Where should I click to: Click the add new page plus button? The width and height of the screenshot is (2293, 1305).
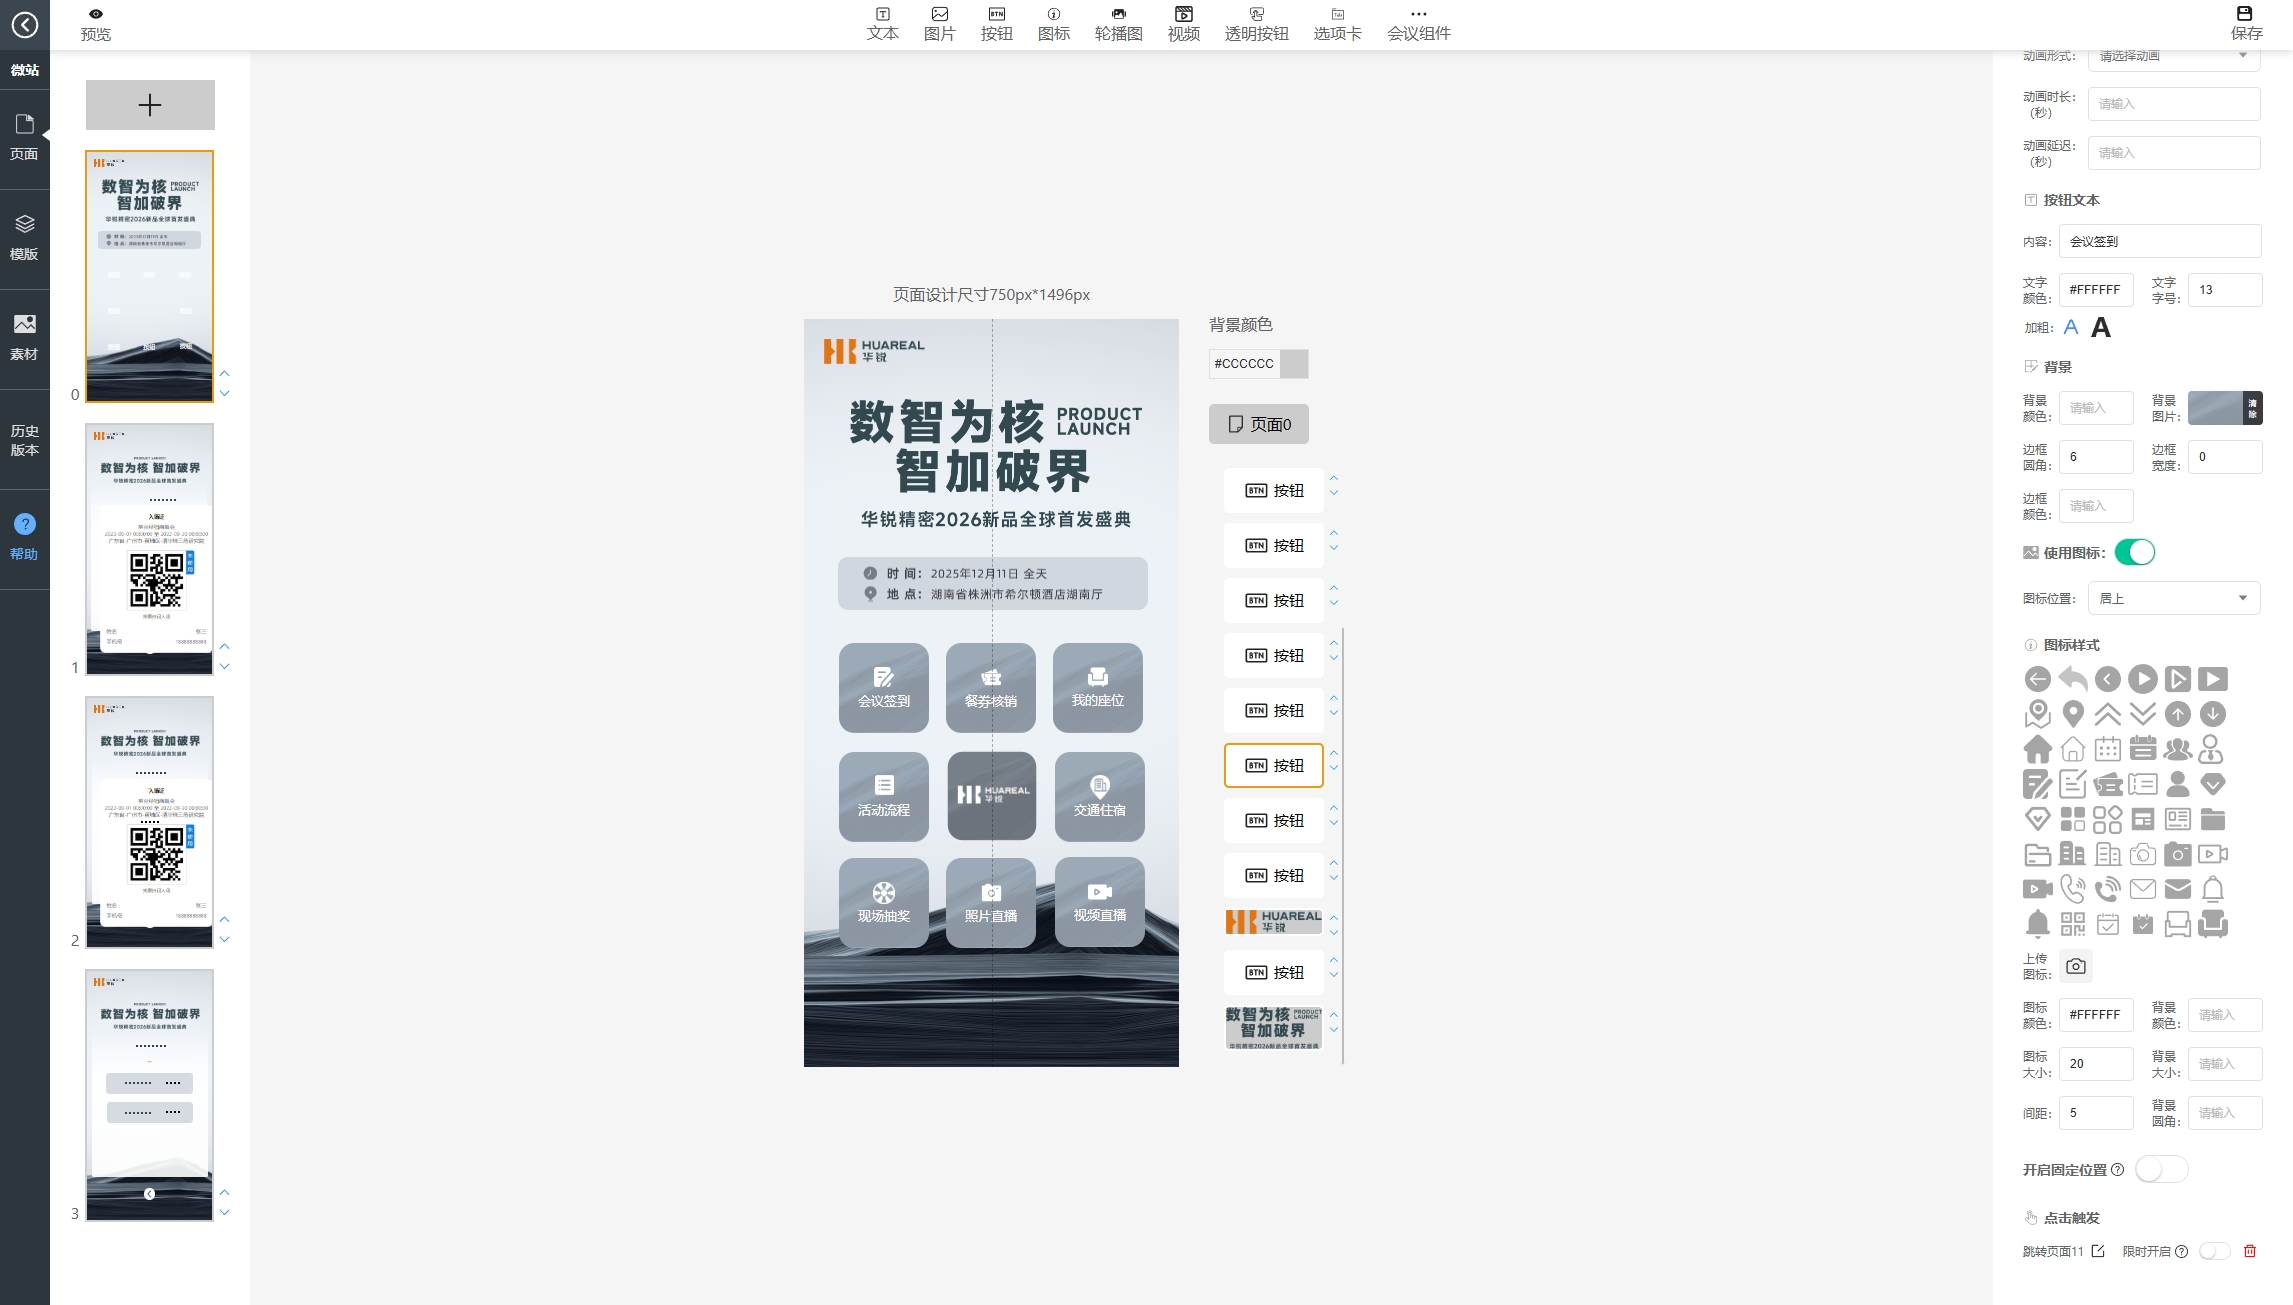pyautogui.click(x=150, y=105)
